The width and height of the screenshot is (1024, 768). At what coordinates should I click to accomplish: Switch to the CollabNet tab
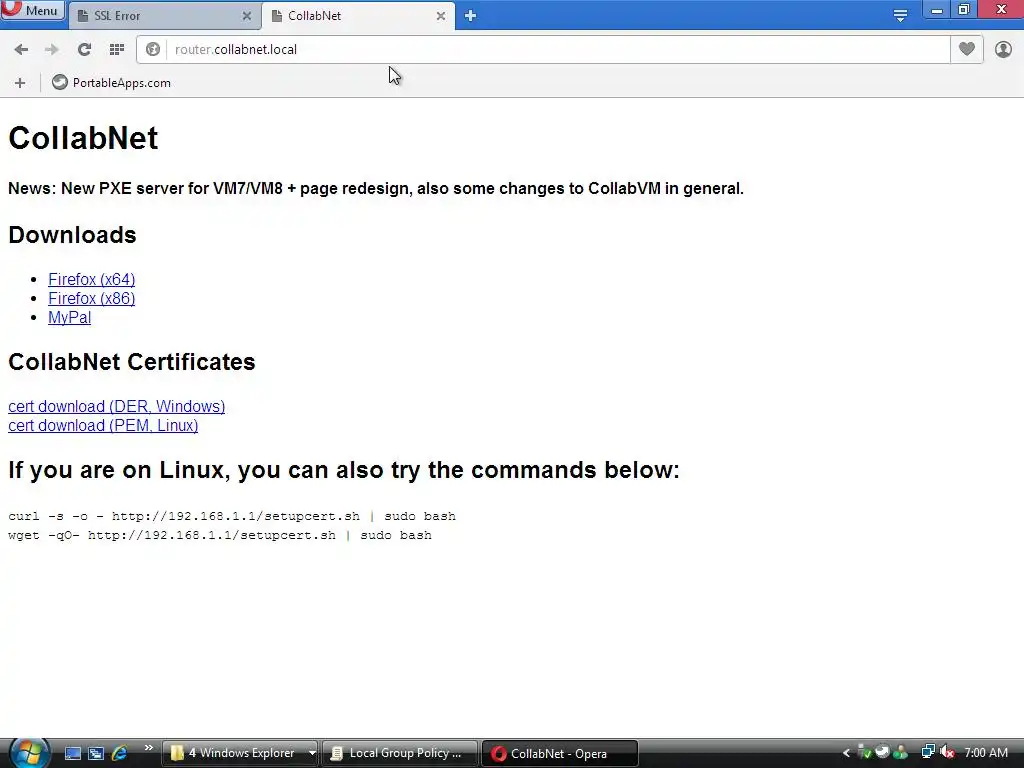[x=358, y=16]
